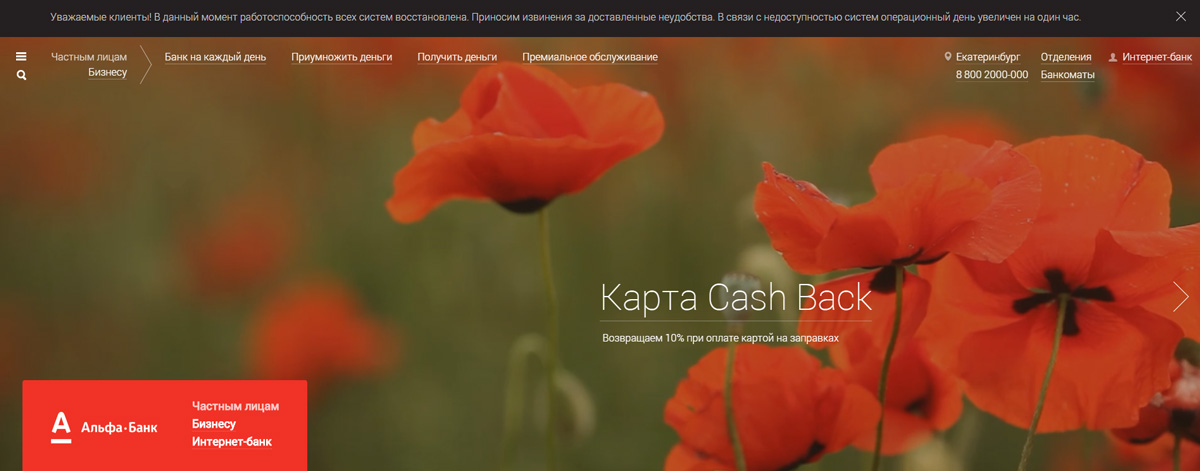Open Карта Cash Back promo title
This screenshot has height=471, width=1200.
tap(736, 298)
